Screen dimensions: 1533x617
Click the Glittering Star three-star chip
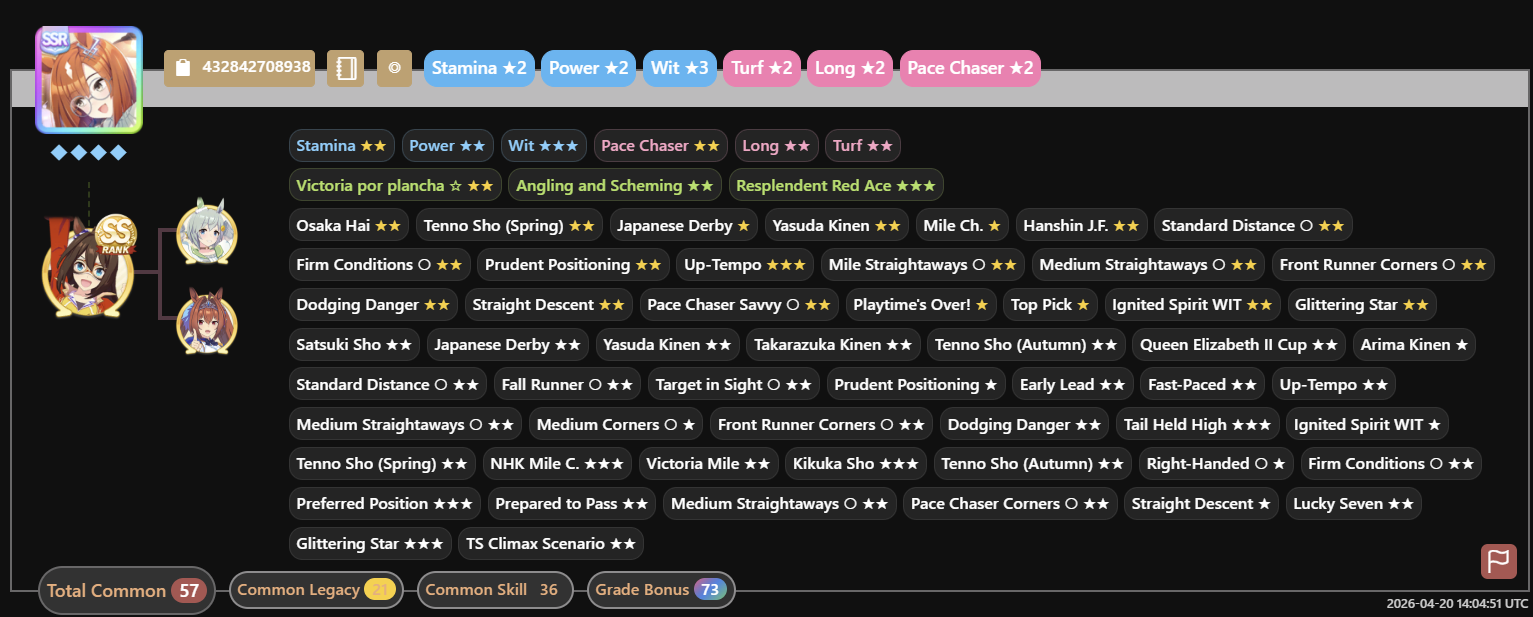pyautogui.click(x=370, y=543)
